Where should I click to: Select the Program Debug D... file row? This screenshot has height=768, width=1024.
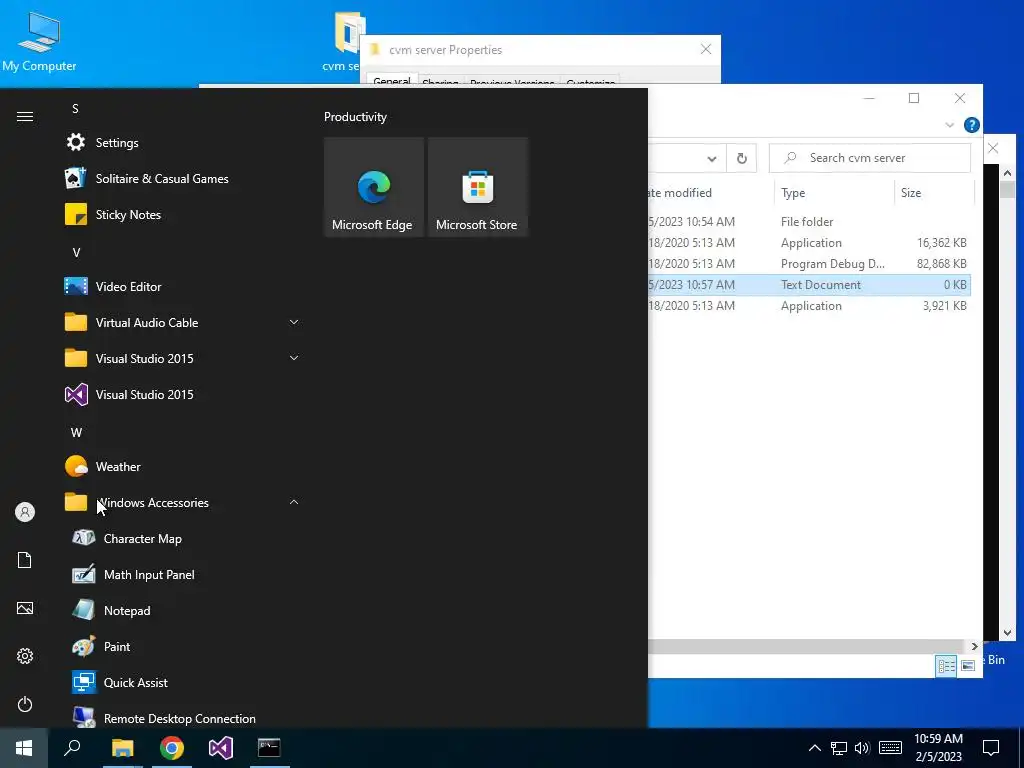(x=809, y=264)
